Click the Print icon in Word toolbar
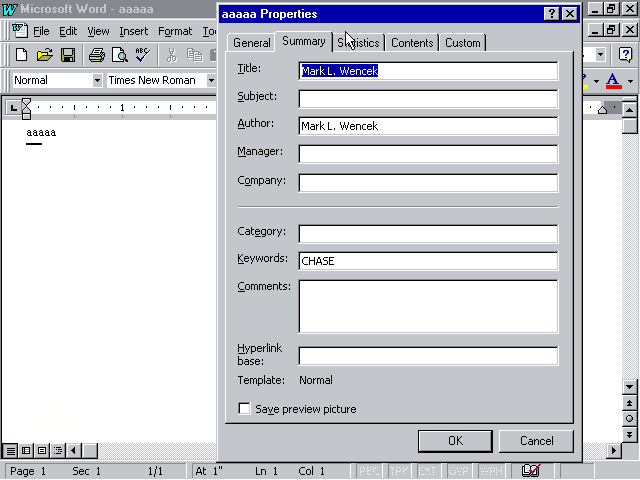640x480 pixels. (97, 55)
